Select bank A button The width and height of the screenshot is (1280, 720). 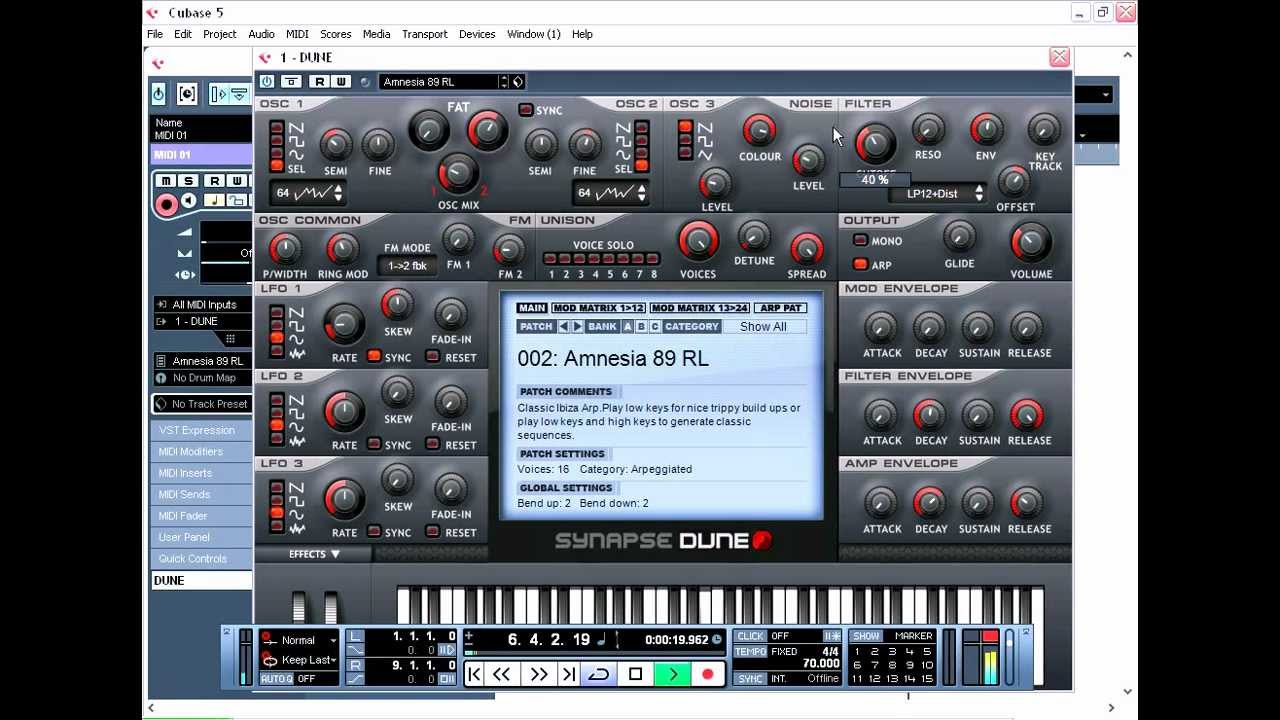628,327
